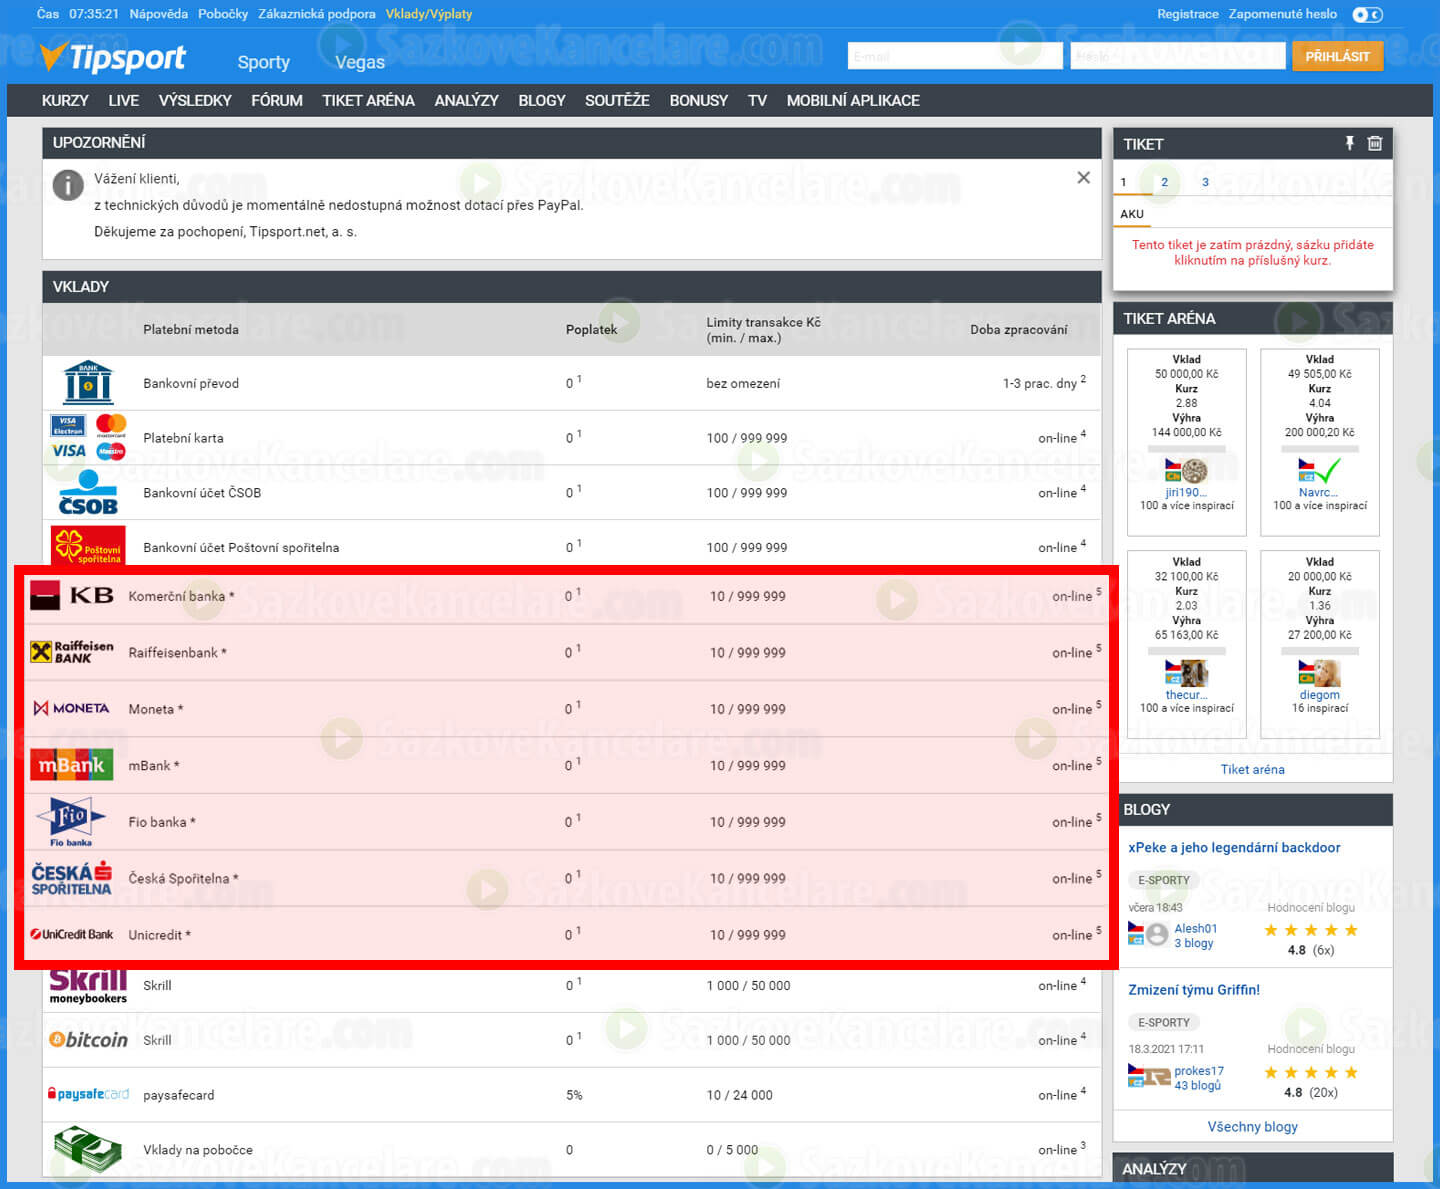Click the KB Komerční banka logo
The width and height of the screenshot is (1440, 1189).
coord(72,595)
